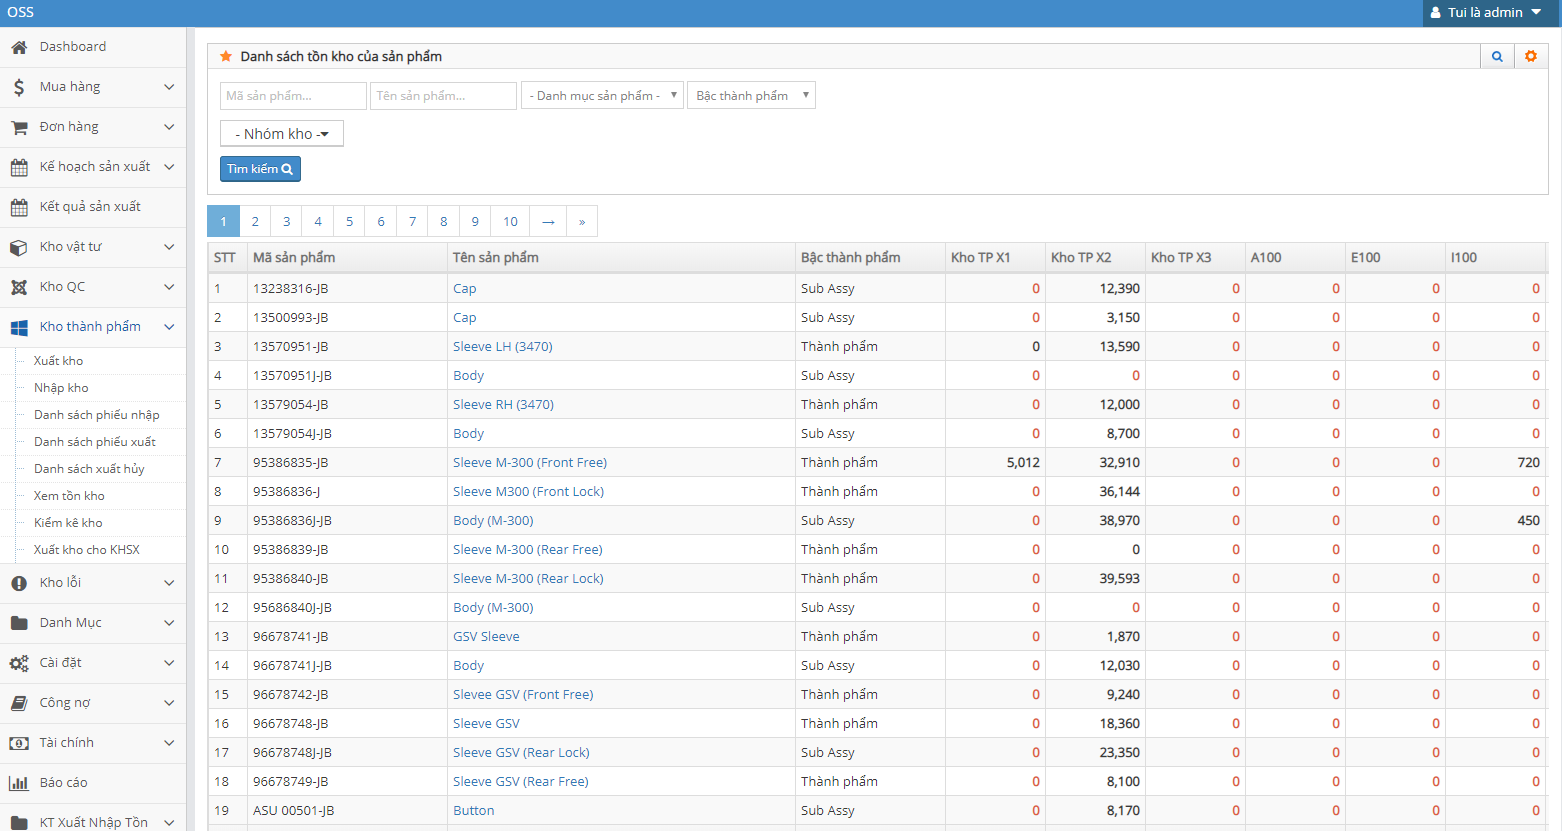Open the Bậc thành phẩm dropdown

751,95
